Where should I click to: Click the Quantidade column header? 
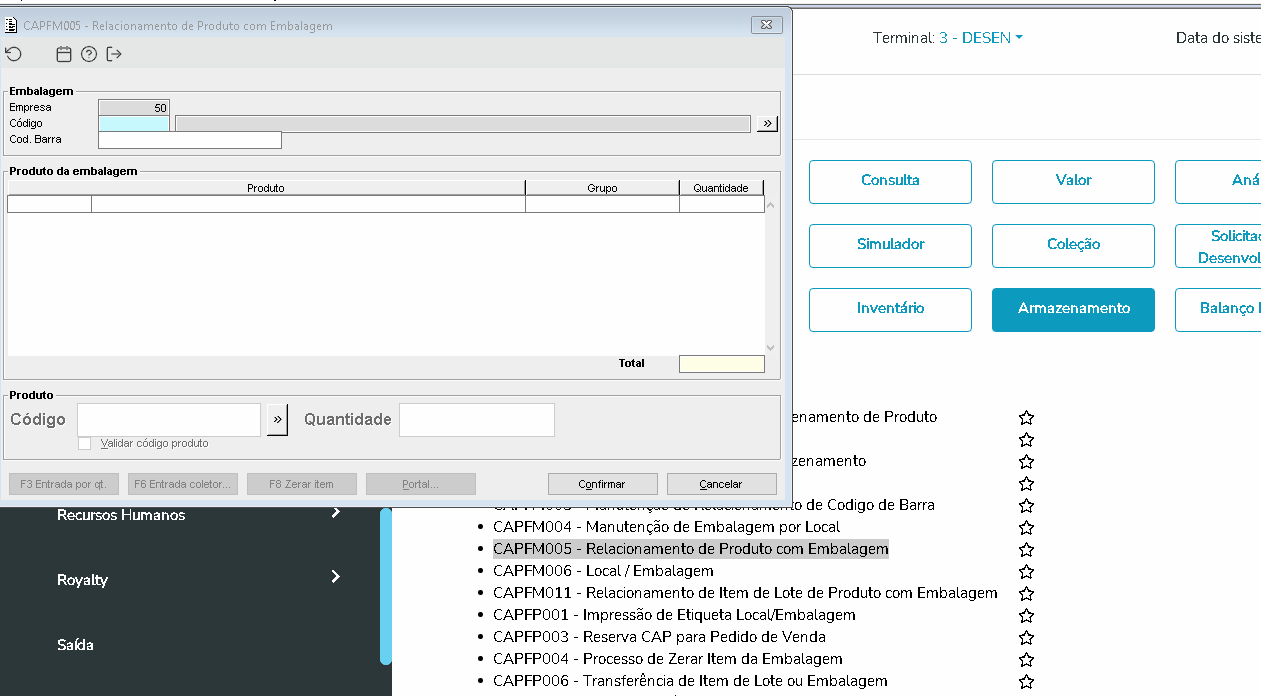coord(721,188)
